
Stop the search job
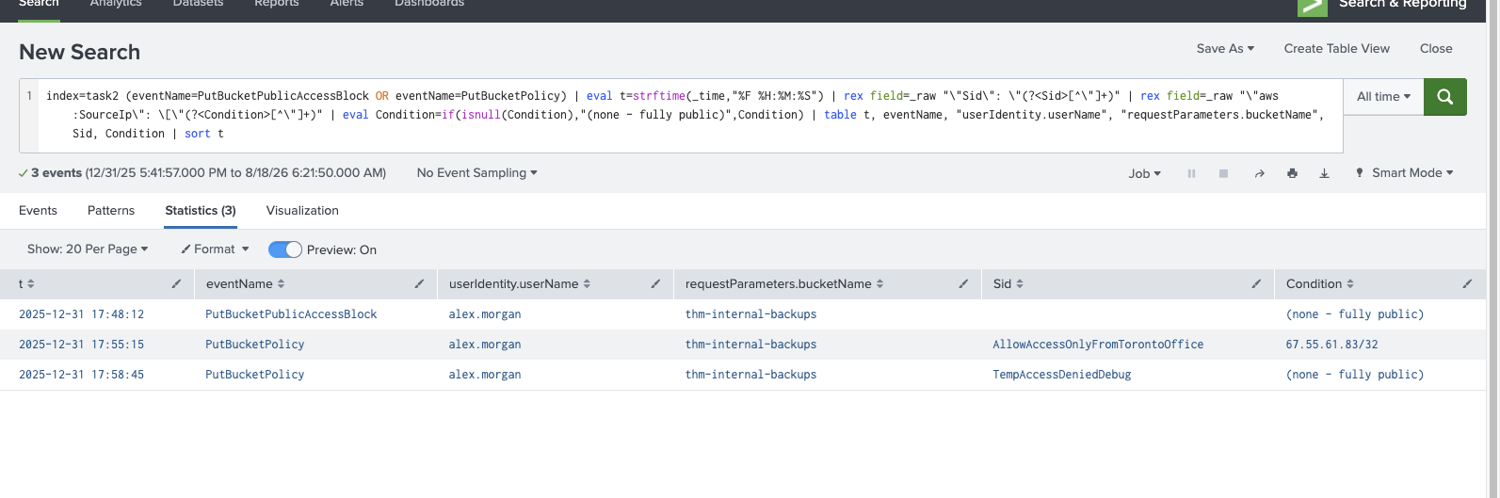1223,173
